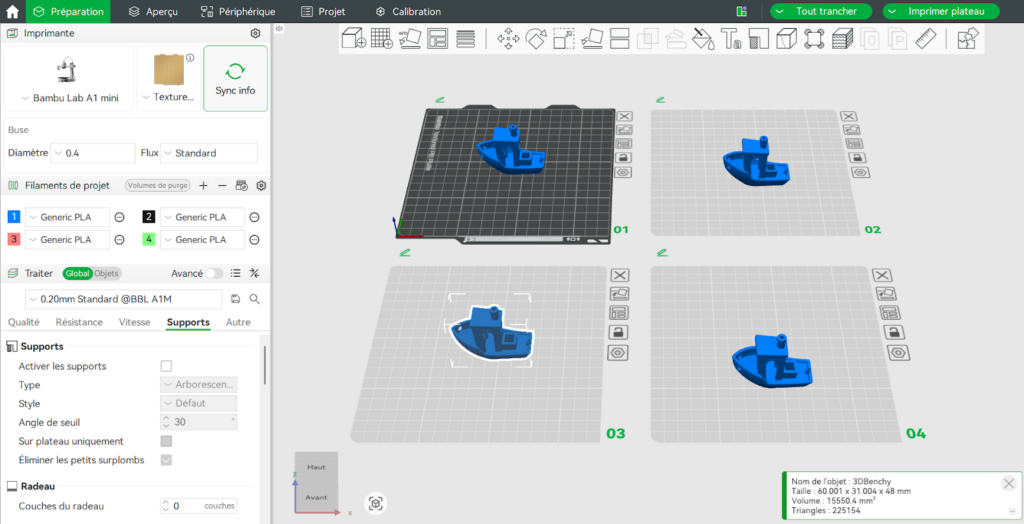This screenshot has width=1024, height=524.
Task: Enable the Activer les supports checkbox
Action: tap(167, 366)
